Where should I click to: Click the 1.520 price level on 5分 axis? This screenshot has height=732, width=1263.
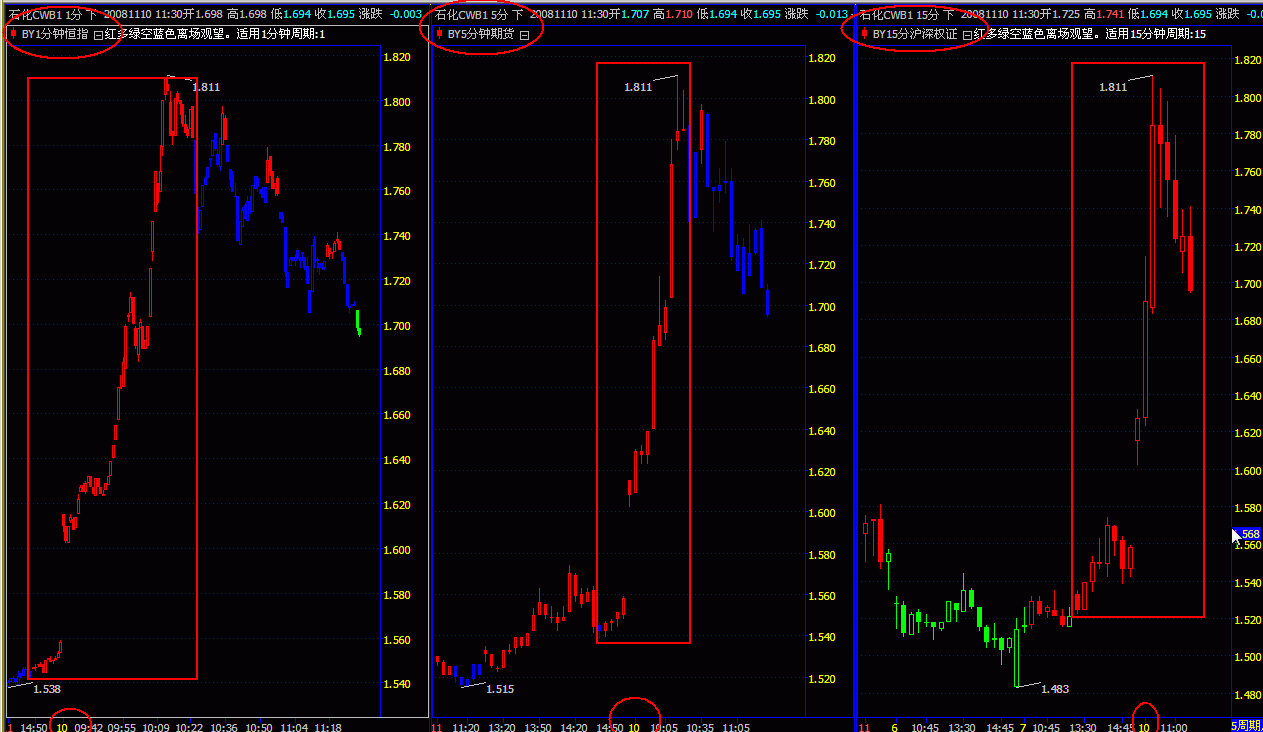tap(822, 679)
